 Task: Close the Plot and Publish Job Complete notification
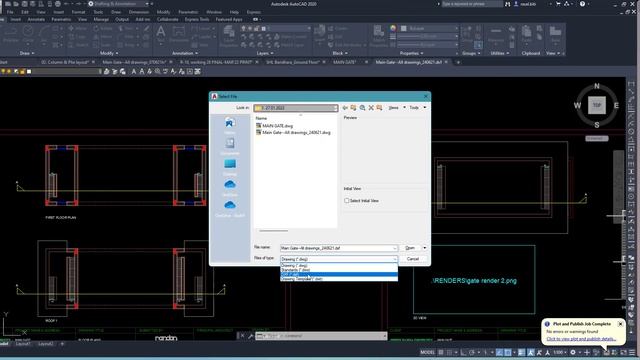[620, 324]
